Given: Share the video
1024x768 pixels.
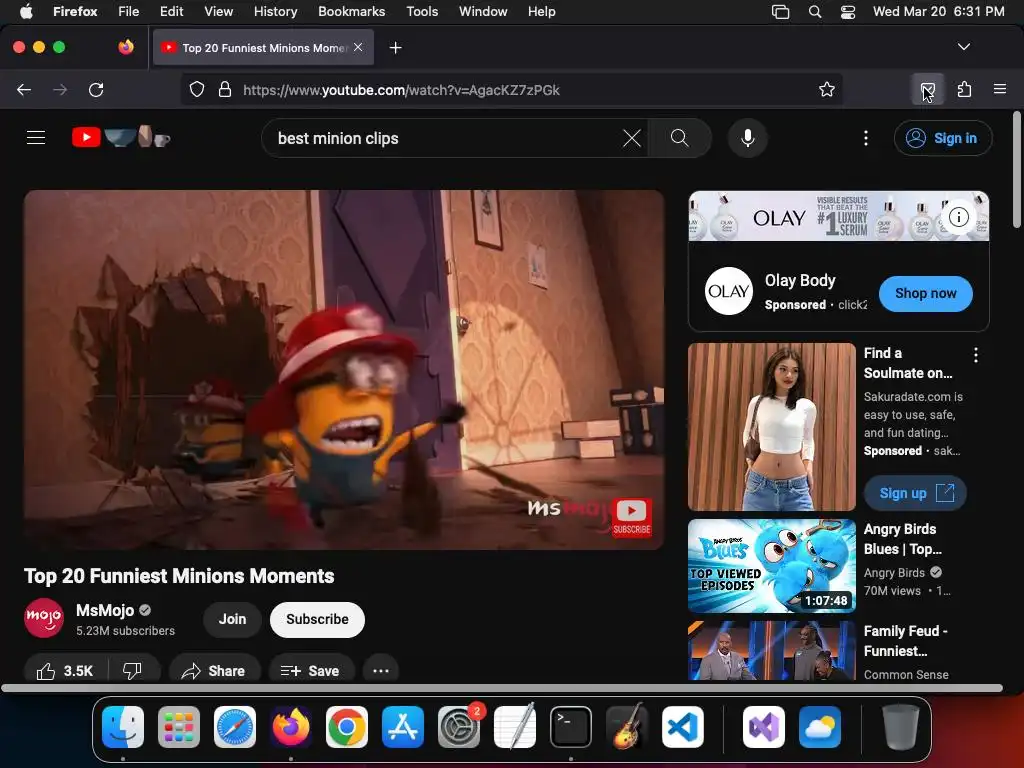Looking at the screenshot, I should coord(214,671).
